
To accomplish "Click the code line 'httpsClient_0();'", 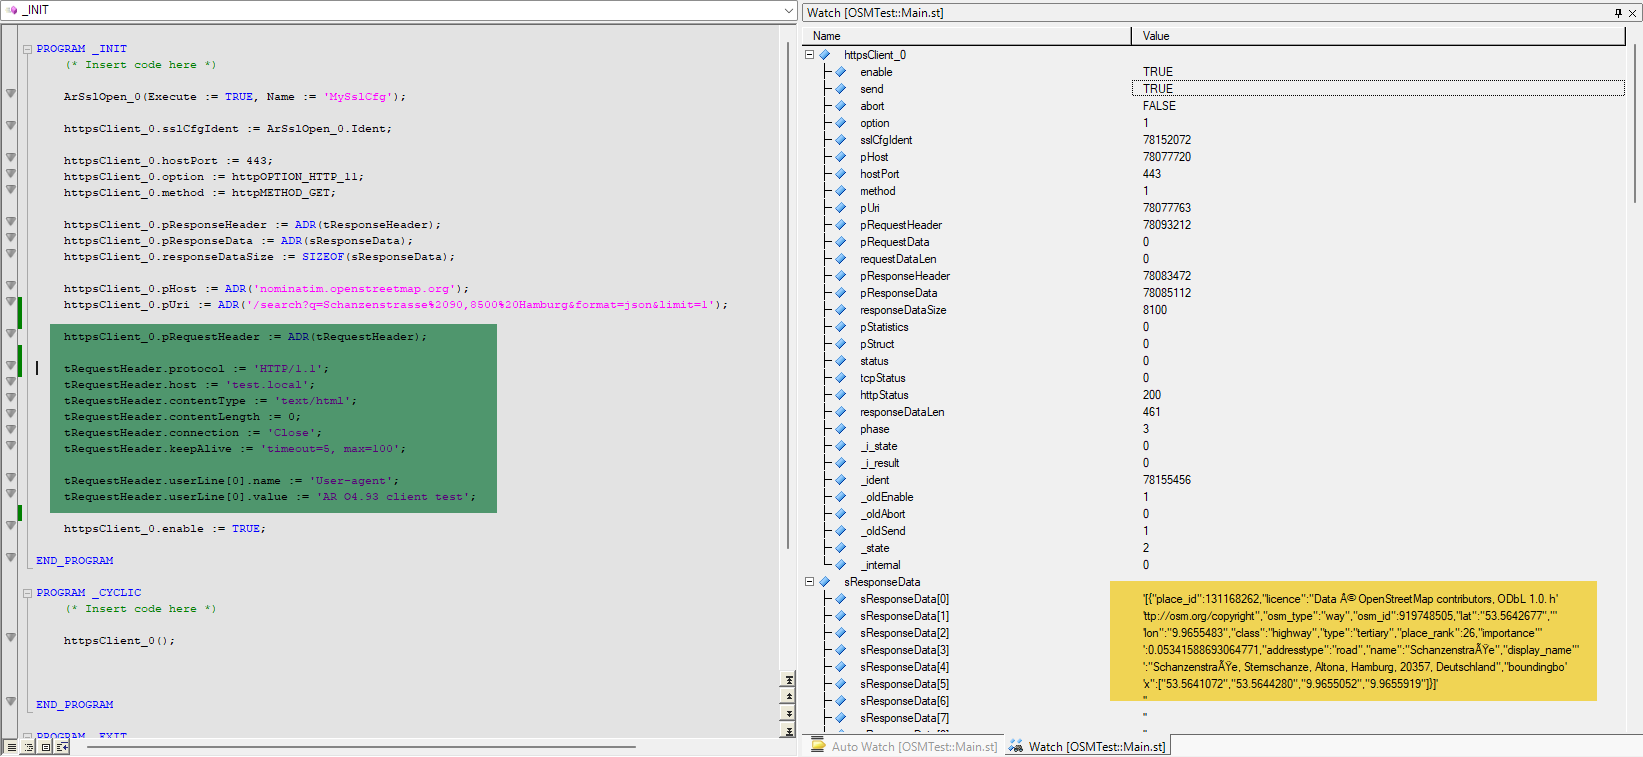I will tap(119, 641).
